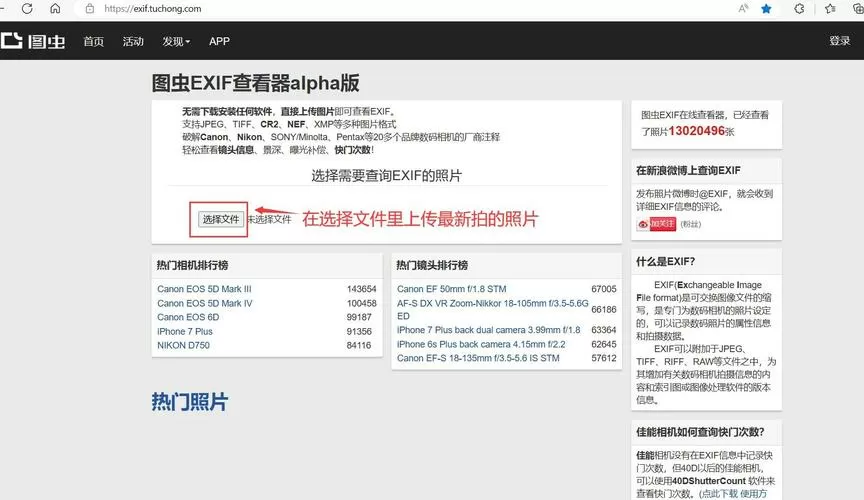Click the Weibo eye icon beside 加关注
The height and width of the screenshot is (500, 864).
tap(643, 224)
